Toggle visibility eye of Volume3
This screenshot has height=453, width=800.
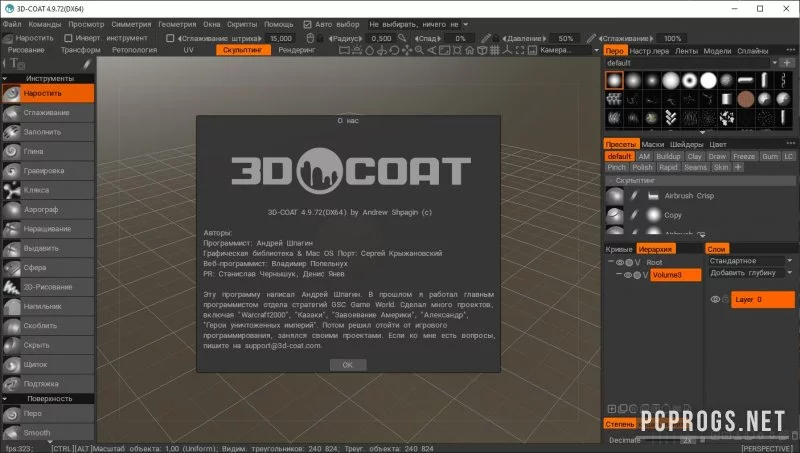pos(628,275)
